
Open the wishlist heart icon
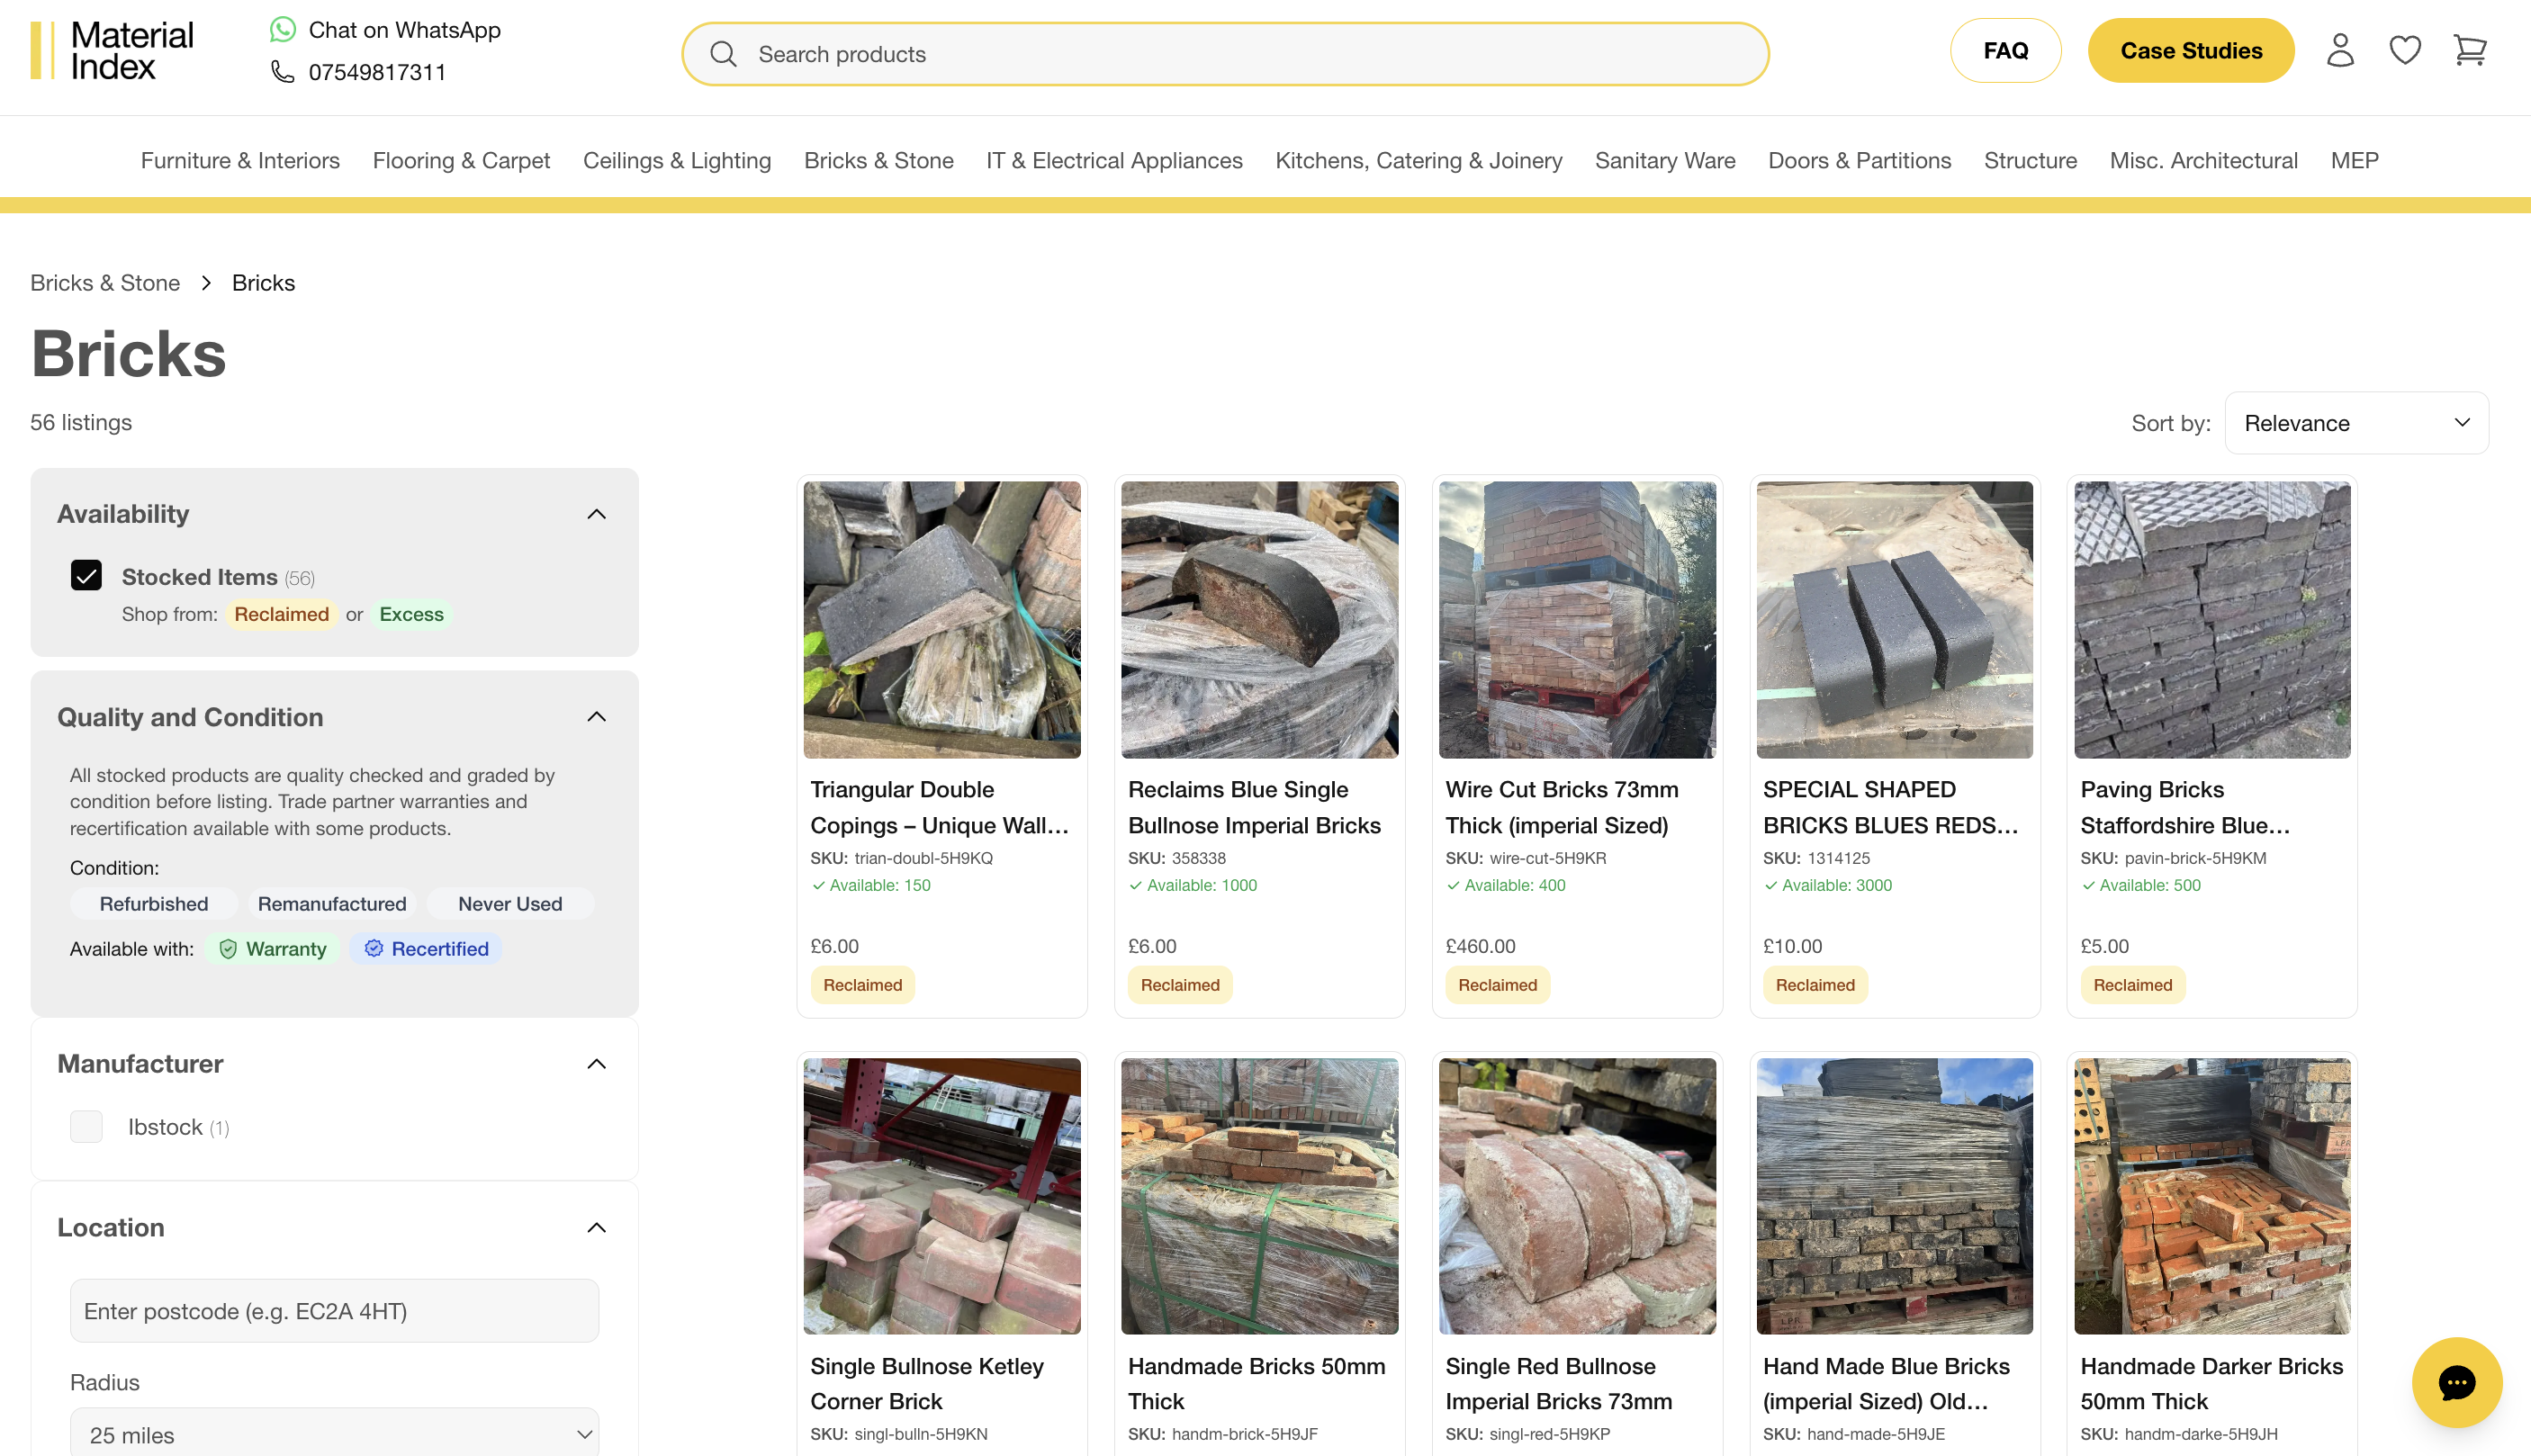tap(2404, 50)
